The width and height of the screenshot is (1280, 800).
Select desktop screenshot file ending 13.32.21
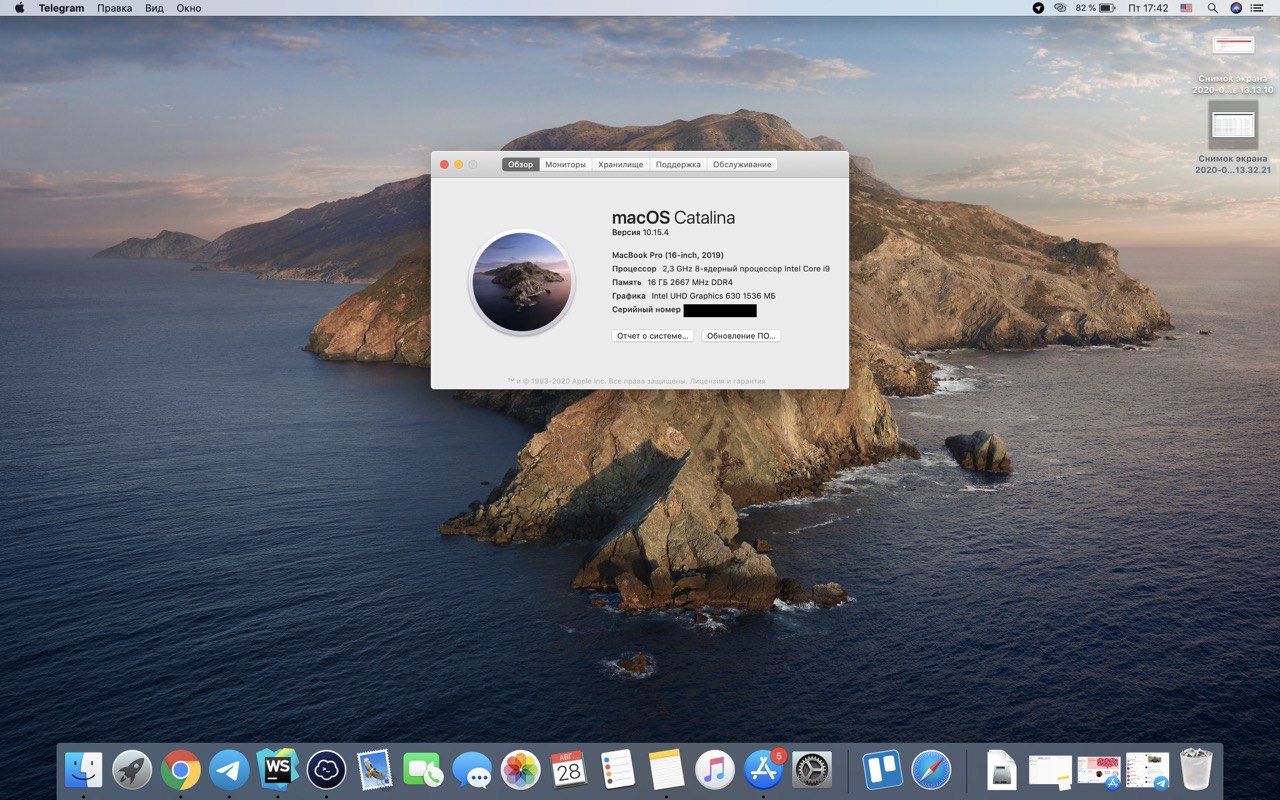point(1233,138)
